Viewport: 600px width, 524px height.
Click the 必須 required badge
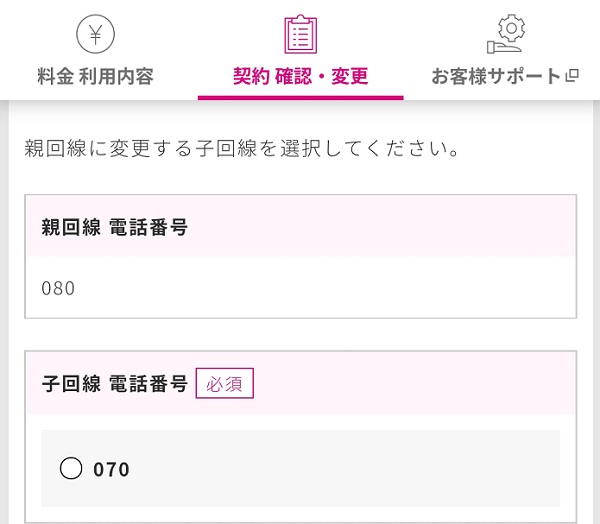coord(225,383)
